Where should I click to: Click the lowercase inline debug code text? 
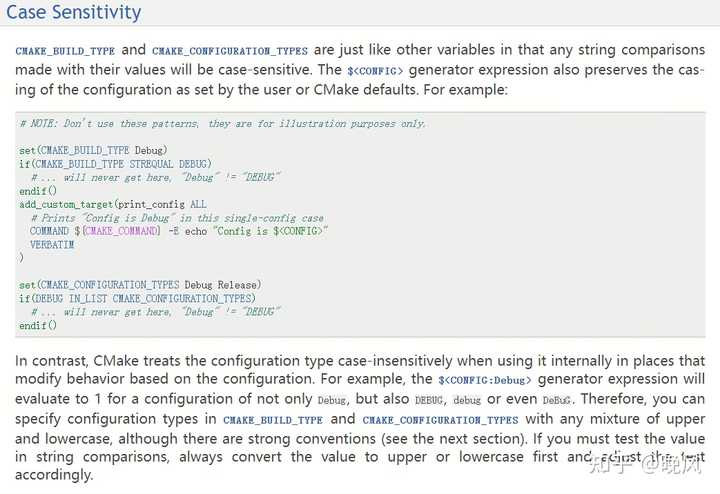coord(467,400)
